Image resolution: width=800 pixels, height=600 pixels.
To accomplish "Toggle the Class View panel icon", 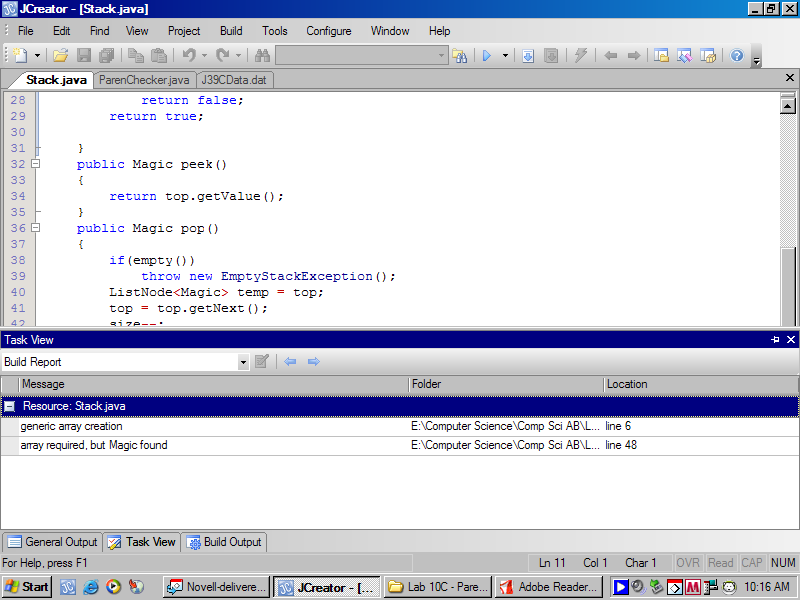I will [x=685, y=55].
